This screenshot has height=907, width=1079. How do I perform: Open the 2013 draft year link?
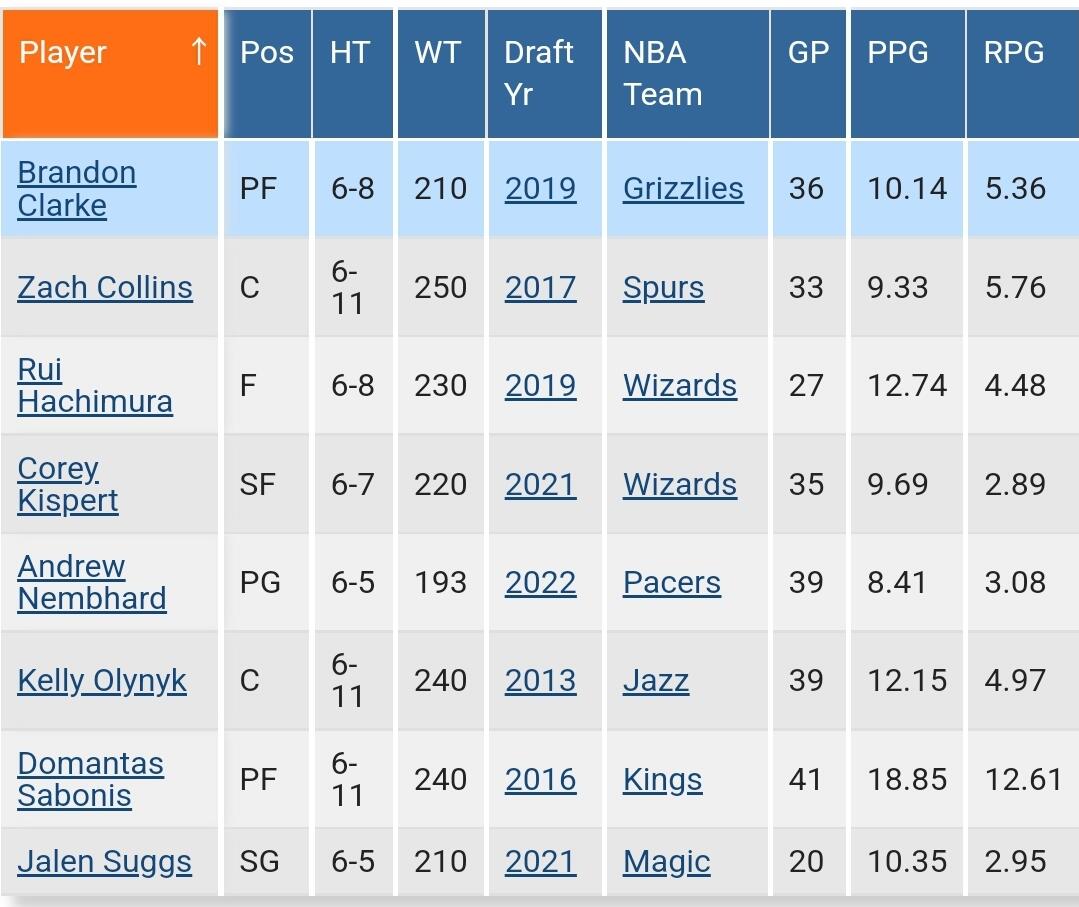point(540,681)
